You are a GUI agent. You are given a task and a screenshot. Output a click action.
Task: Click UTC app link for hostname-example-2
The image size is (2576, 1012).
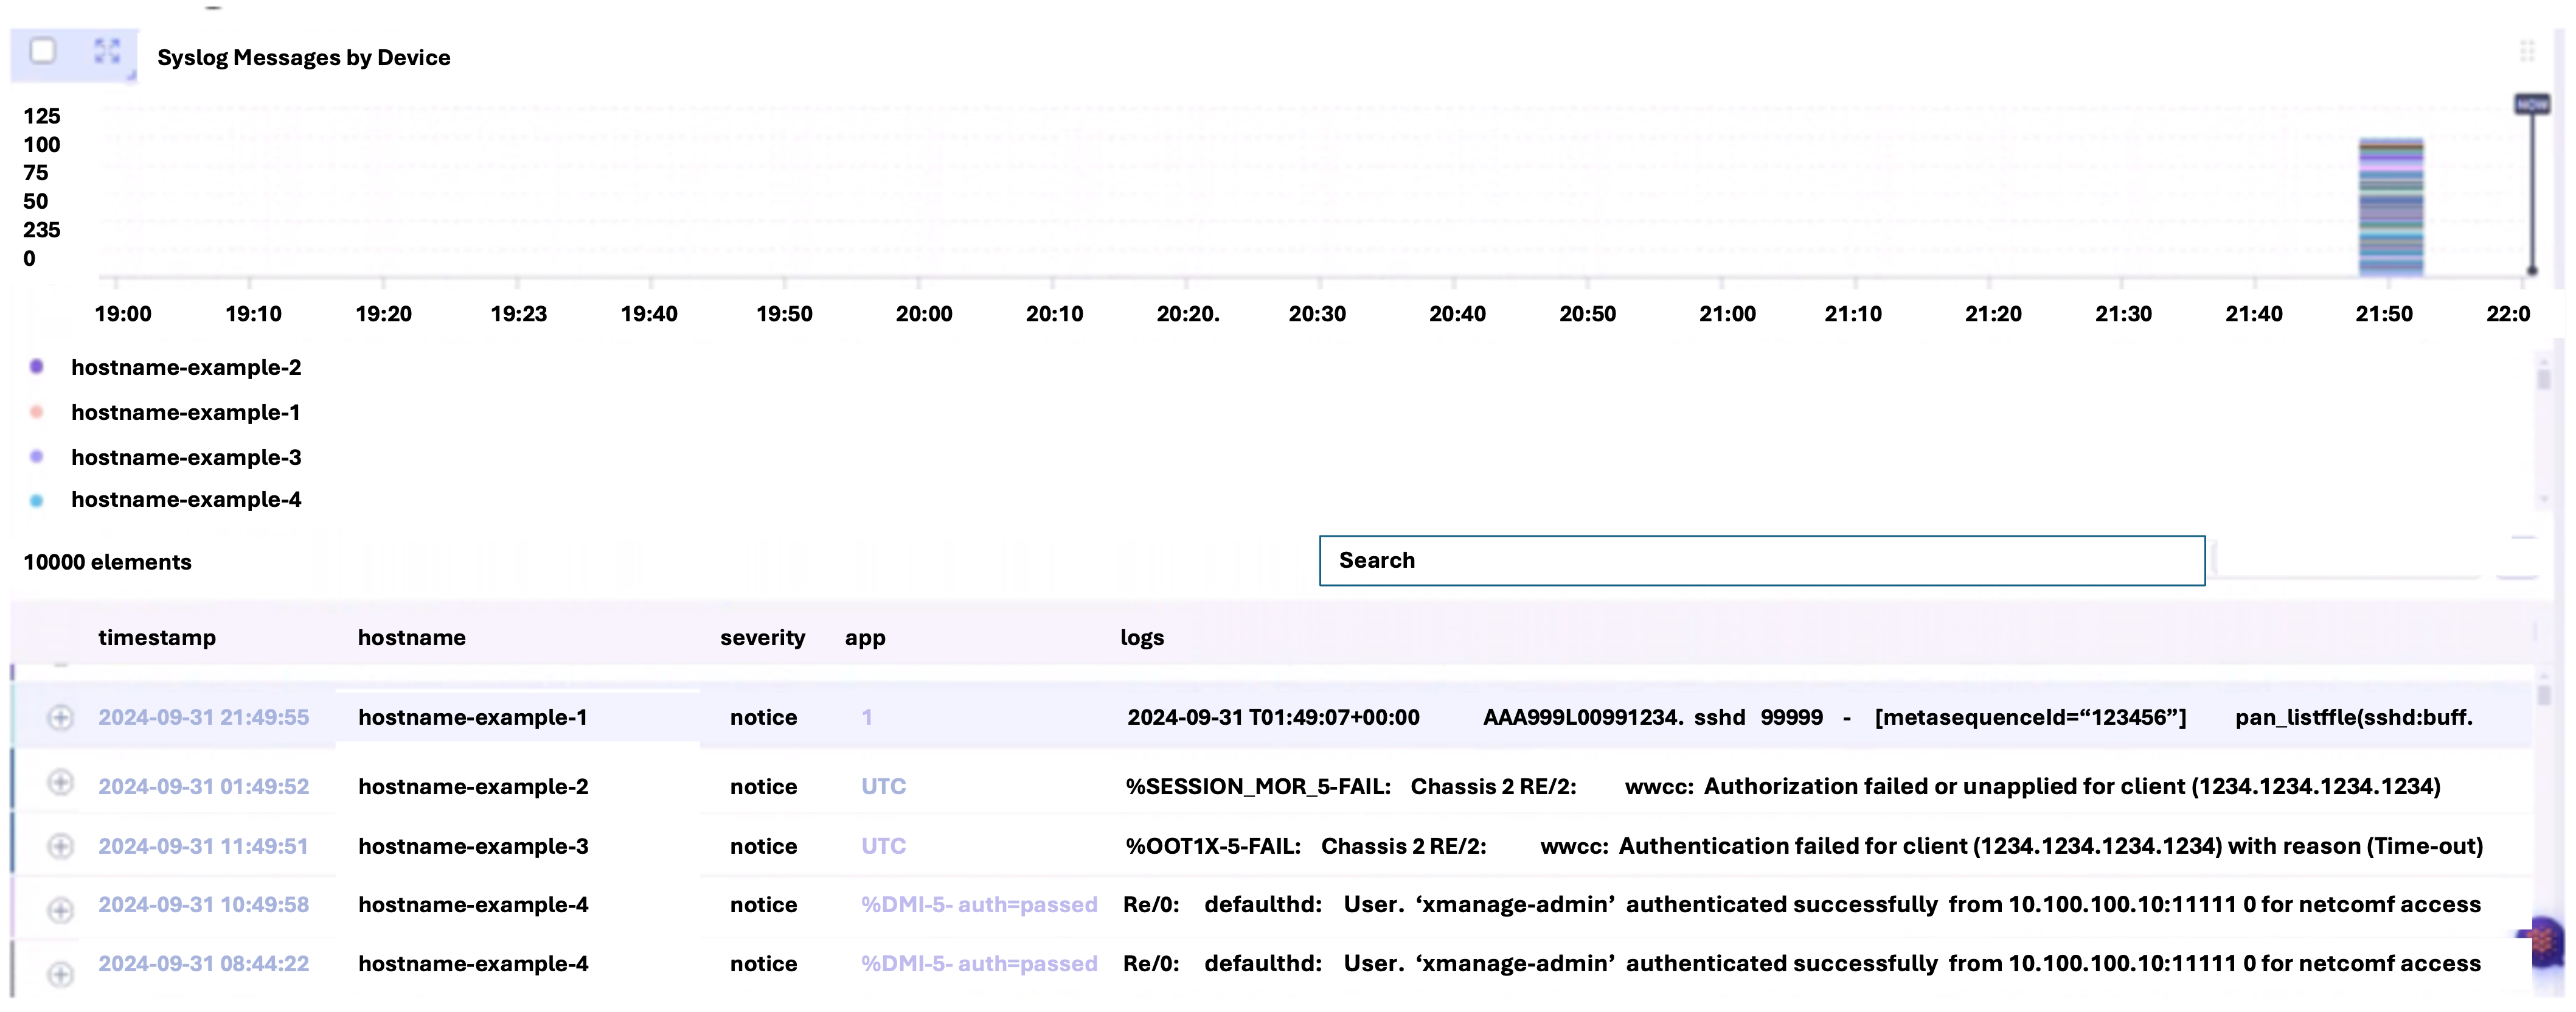[x=883, y=787]
